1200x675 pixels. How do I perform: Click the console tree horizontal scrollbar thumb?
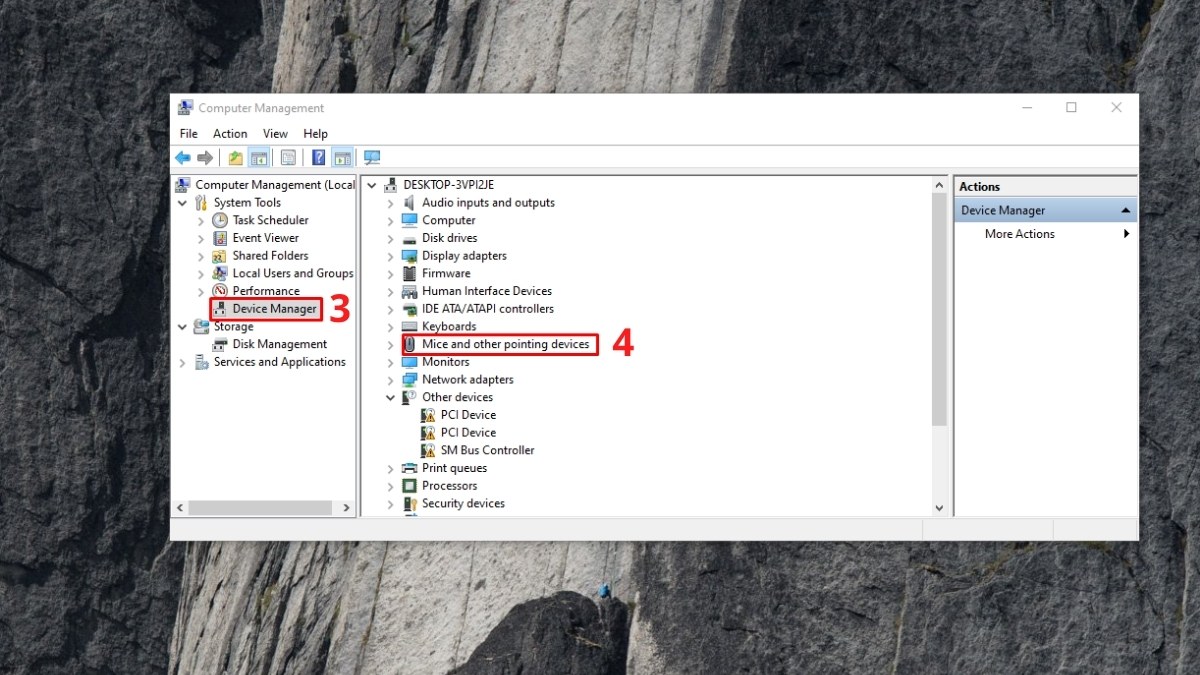(x=260, y=508)
